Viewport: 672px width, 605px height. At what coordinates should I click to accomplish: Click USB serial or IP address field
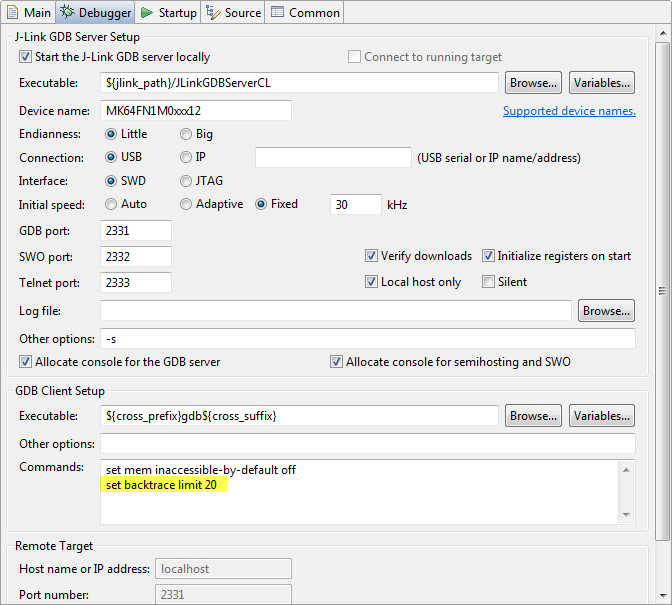[333, 158]
